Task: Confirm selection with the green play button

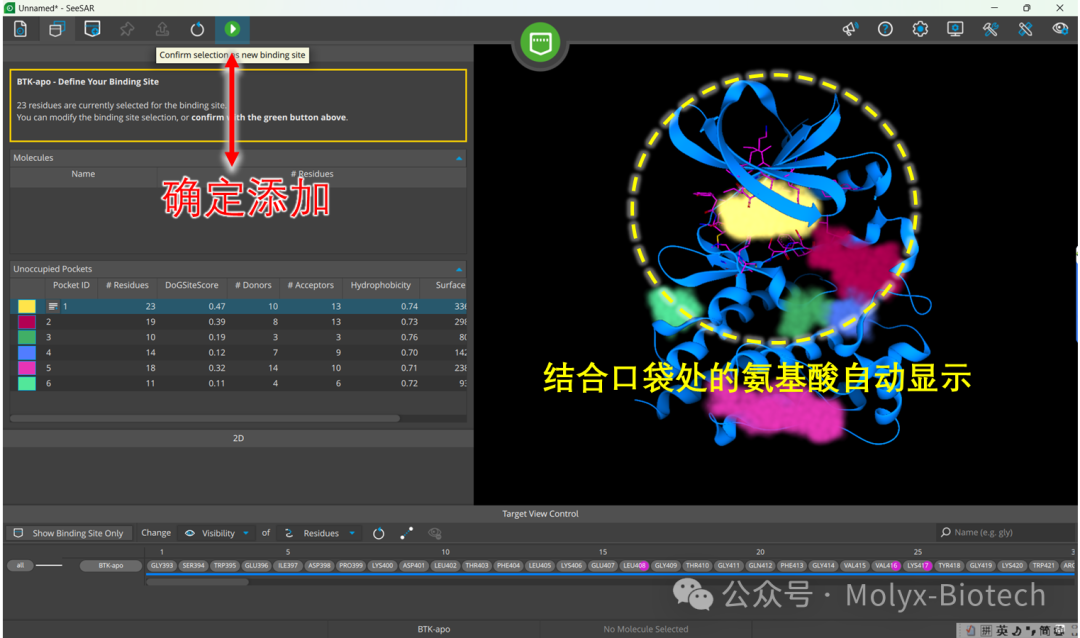Action: pyautogui.click(x=232, y=29)
